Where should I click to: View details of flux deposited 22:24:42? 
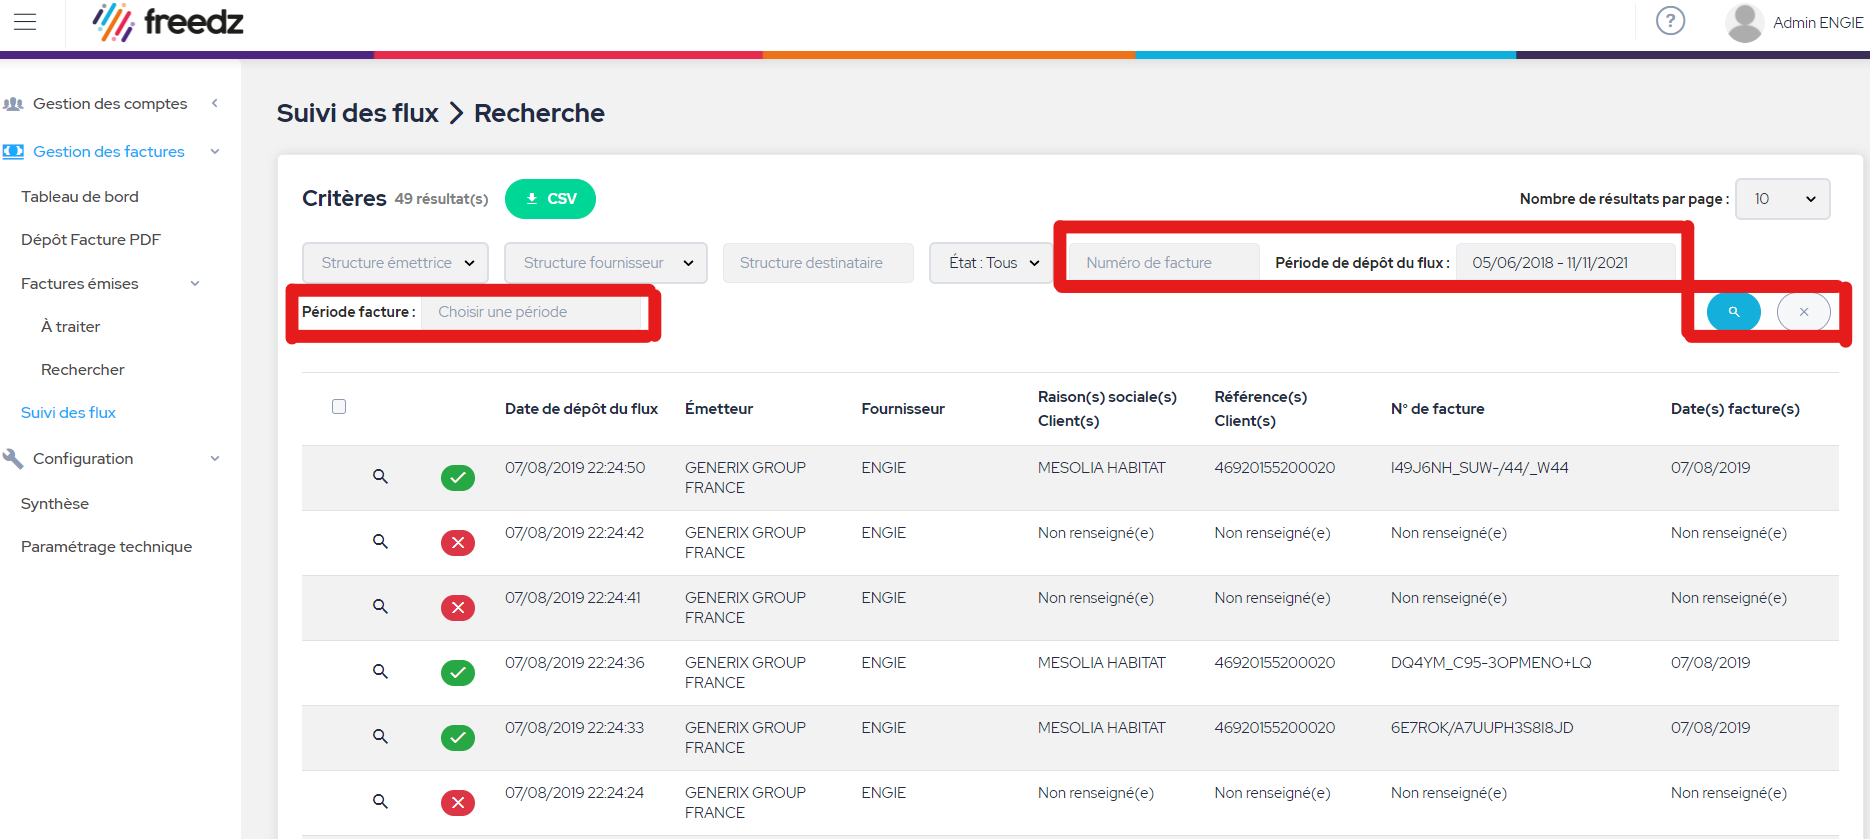(380, 542)
